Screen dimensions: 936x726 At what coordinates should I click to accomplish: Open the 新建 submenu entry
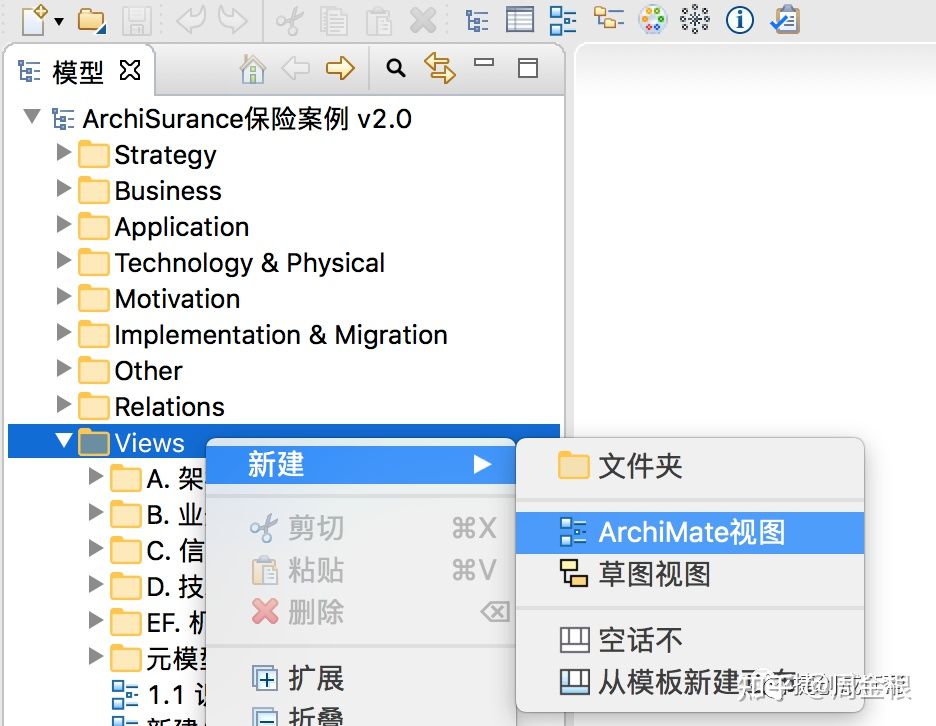[361, 464]
